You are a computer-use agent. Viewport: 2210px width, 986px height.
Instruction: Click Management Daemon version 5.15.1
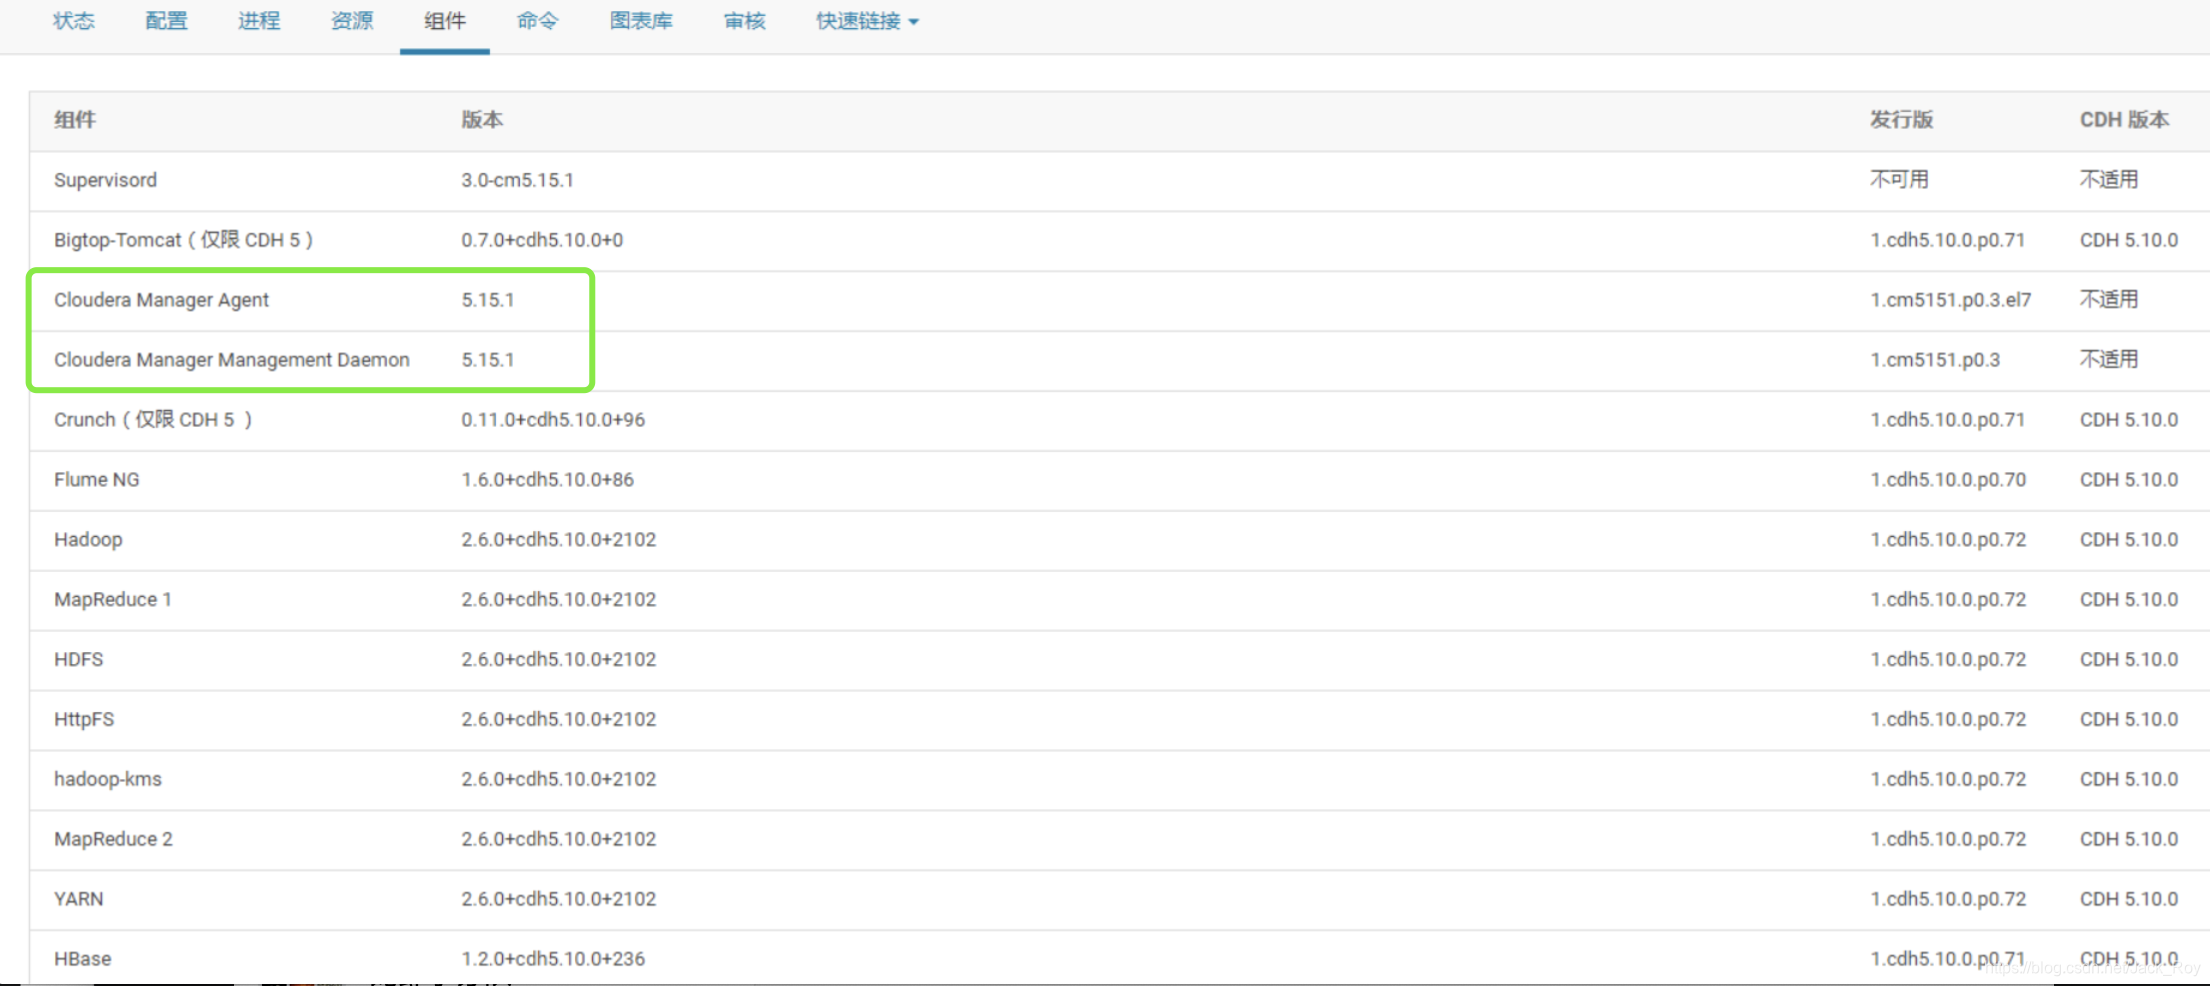(x=488, y=360)
